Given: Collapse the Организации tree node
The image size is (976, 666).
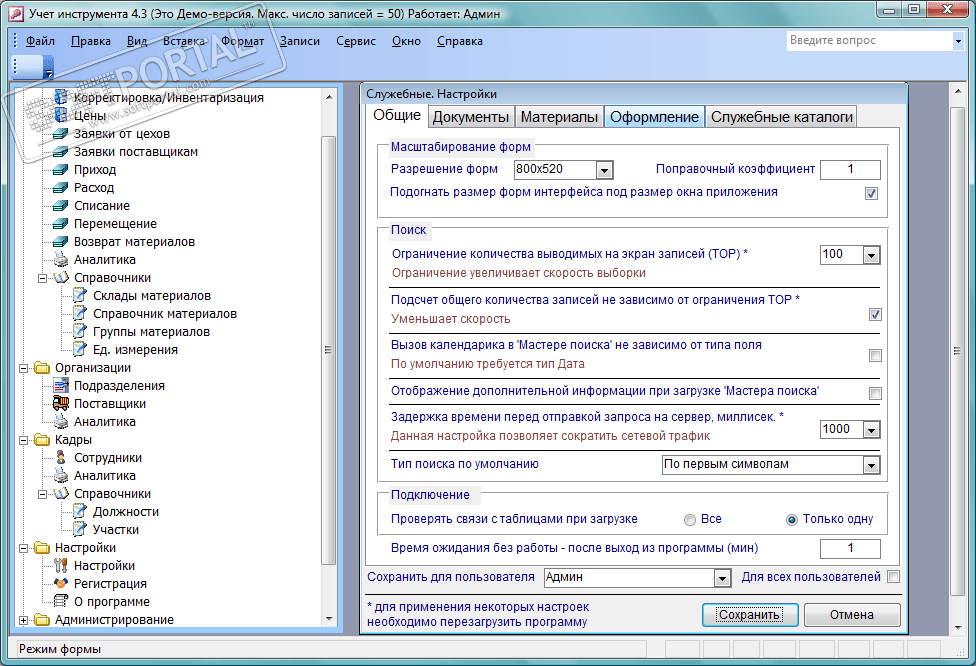Looking at the screenshot, I should [23, 368].
